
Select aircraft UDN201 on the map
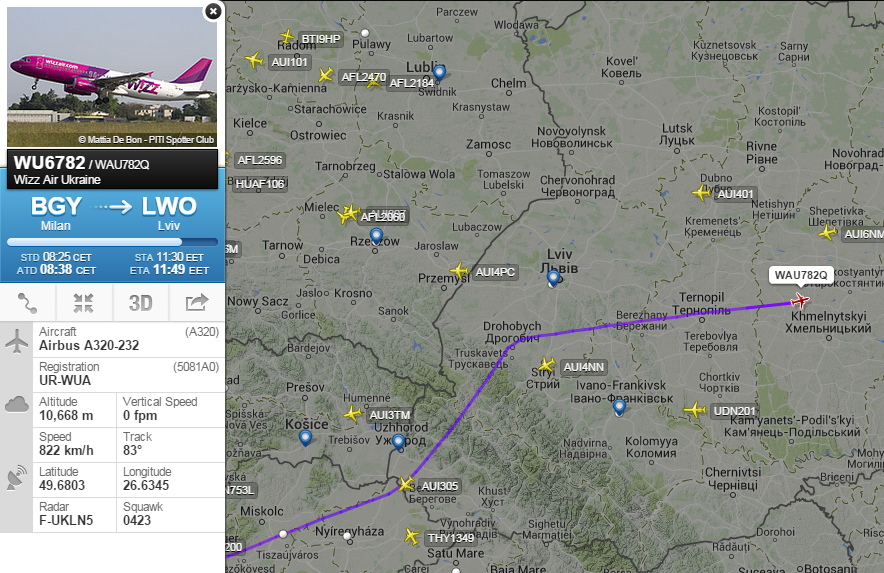695,410
